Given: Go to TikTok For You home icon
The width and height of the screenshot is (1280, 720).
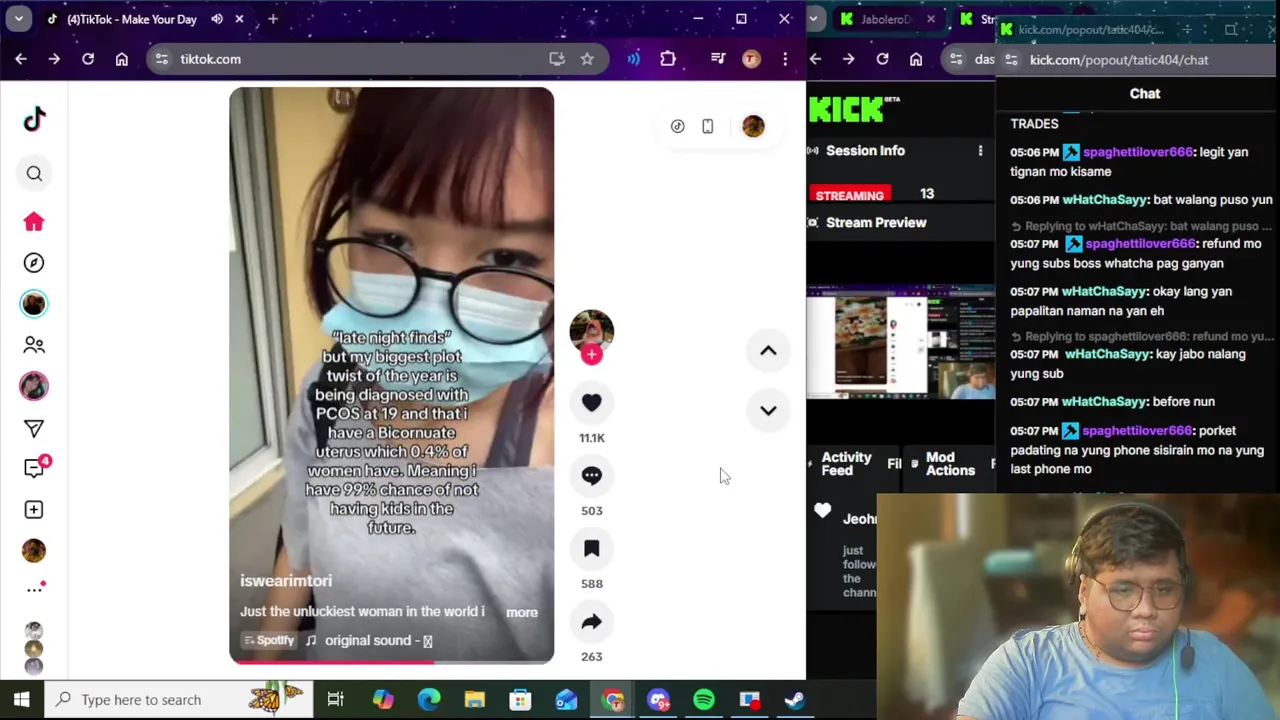Looking at the screenshot, I should point(34,222).
